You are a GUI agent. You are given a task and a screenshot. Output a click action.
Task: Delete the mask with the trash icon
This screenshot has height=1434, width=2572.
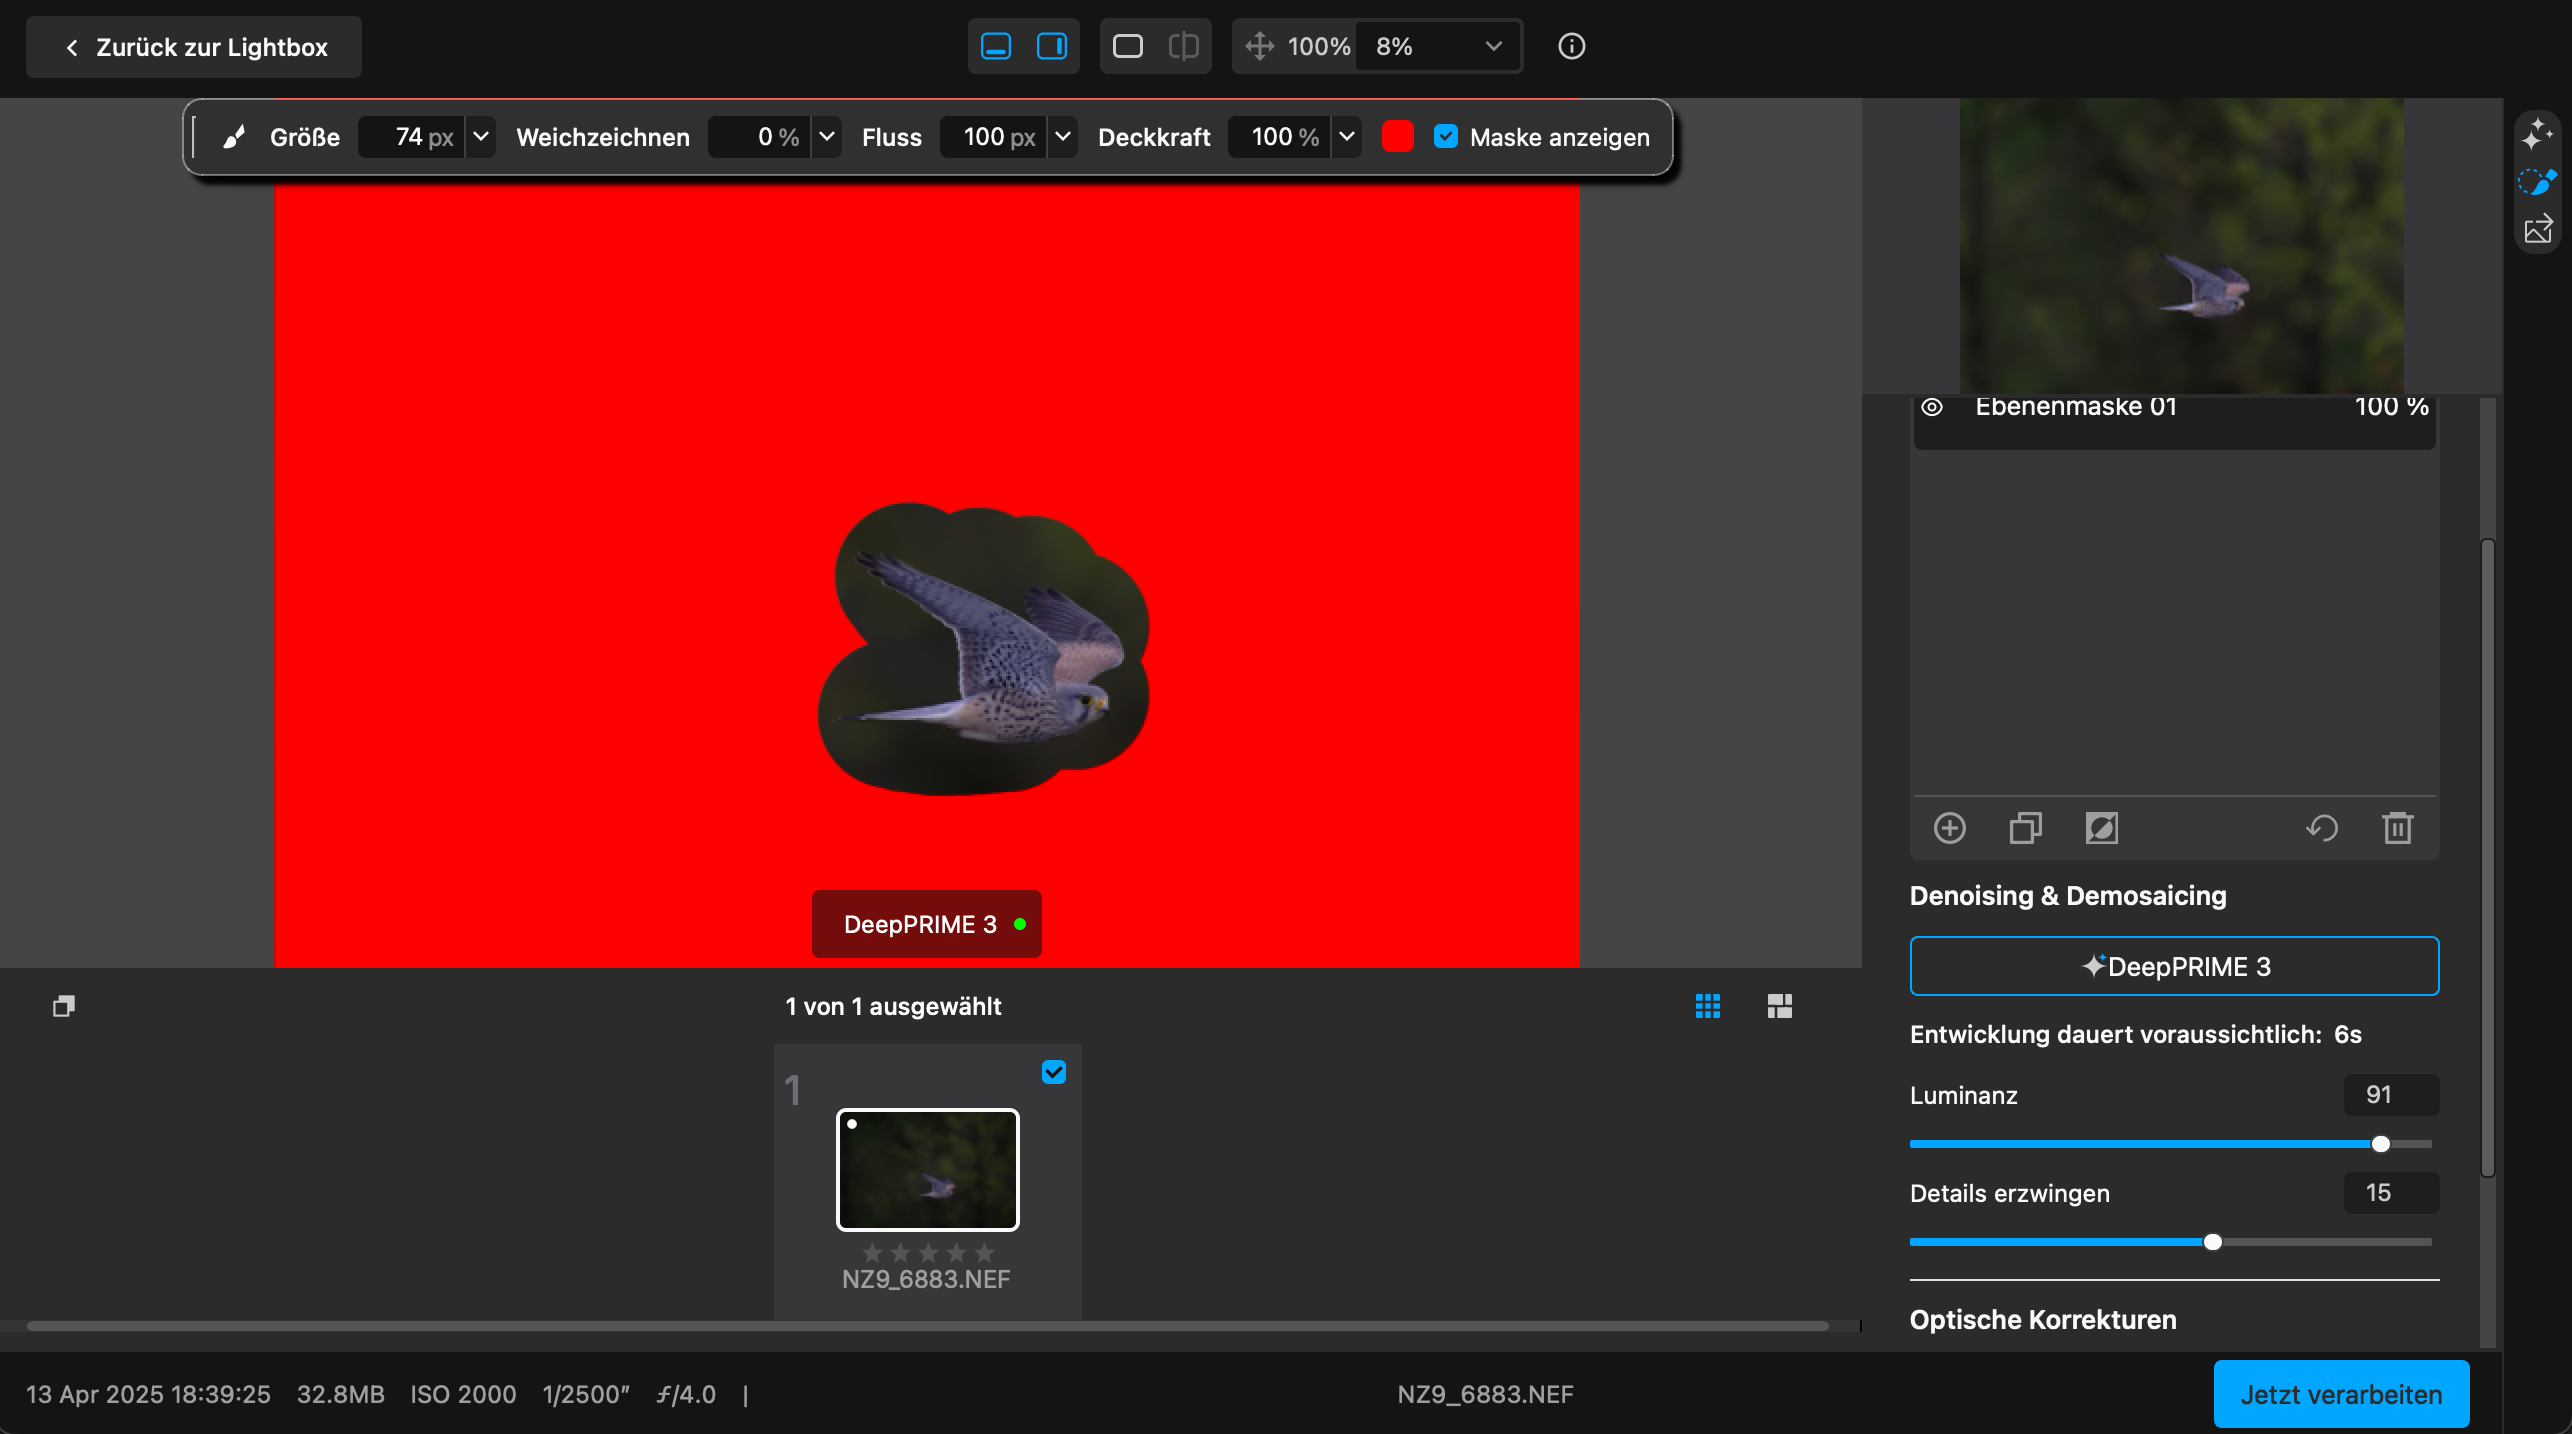click(x=2397, y=828)
